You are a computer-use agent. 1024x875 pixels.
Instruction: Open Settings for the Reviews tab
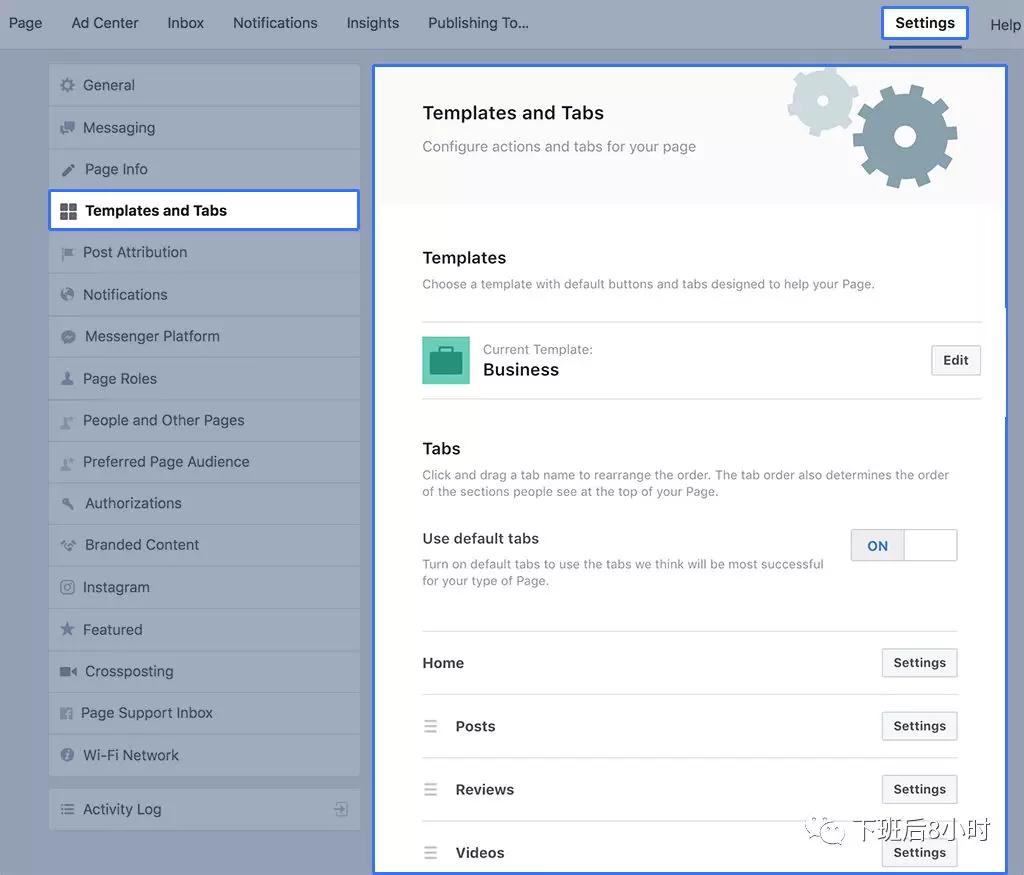[919, 790]
